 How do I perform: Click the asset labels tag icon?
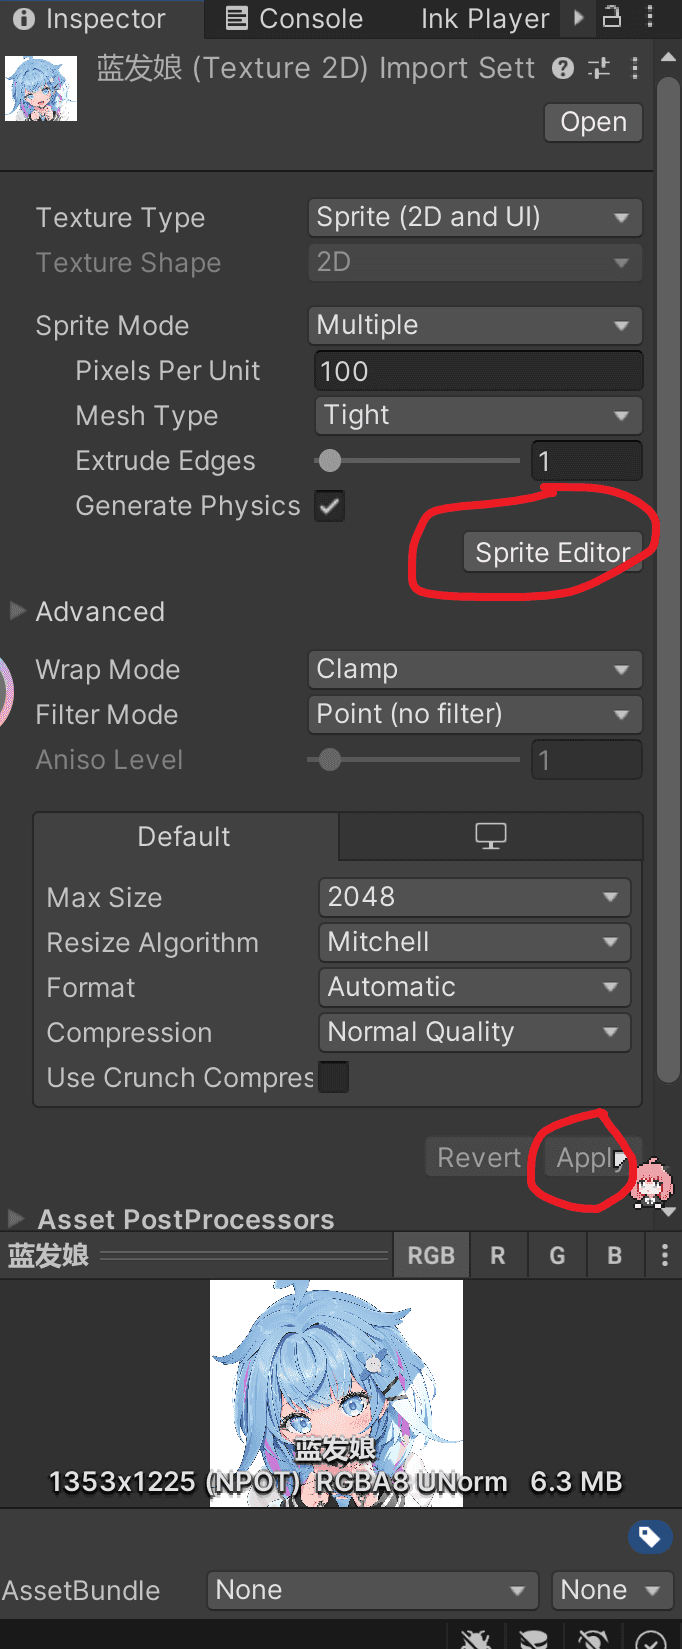tap(650, 1536)
